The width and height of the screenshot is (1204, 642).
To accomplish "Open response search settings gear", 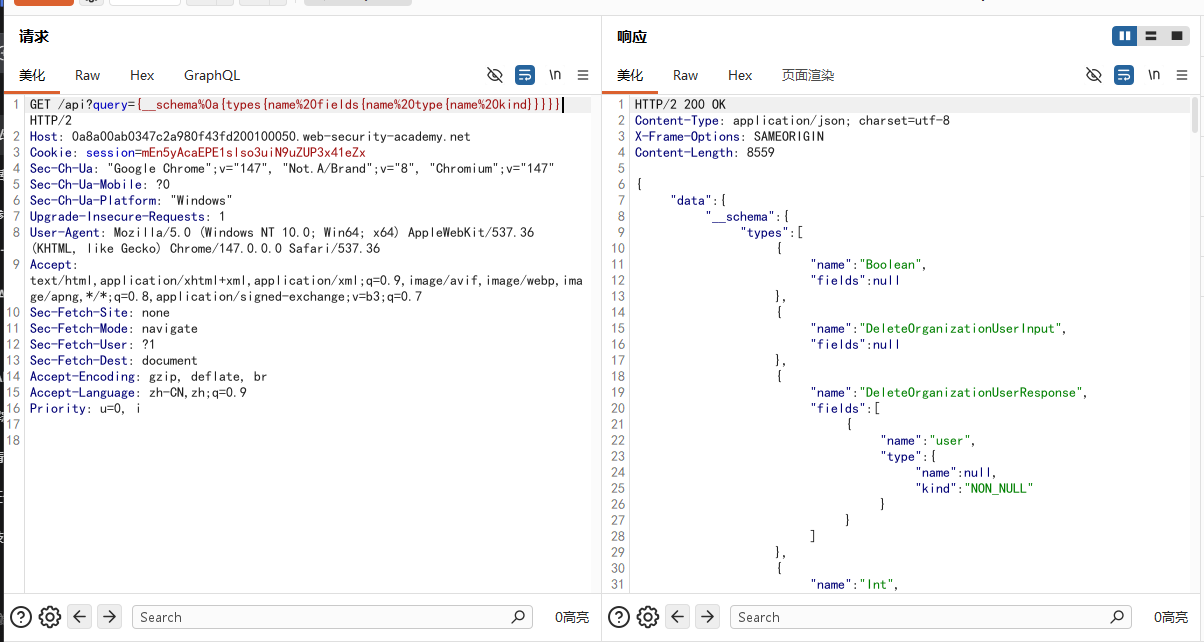I will coord(648,617).
